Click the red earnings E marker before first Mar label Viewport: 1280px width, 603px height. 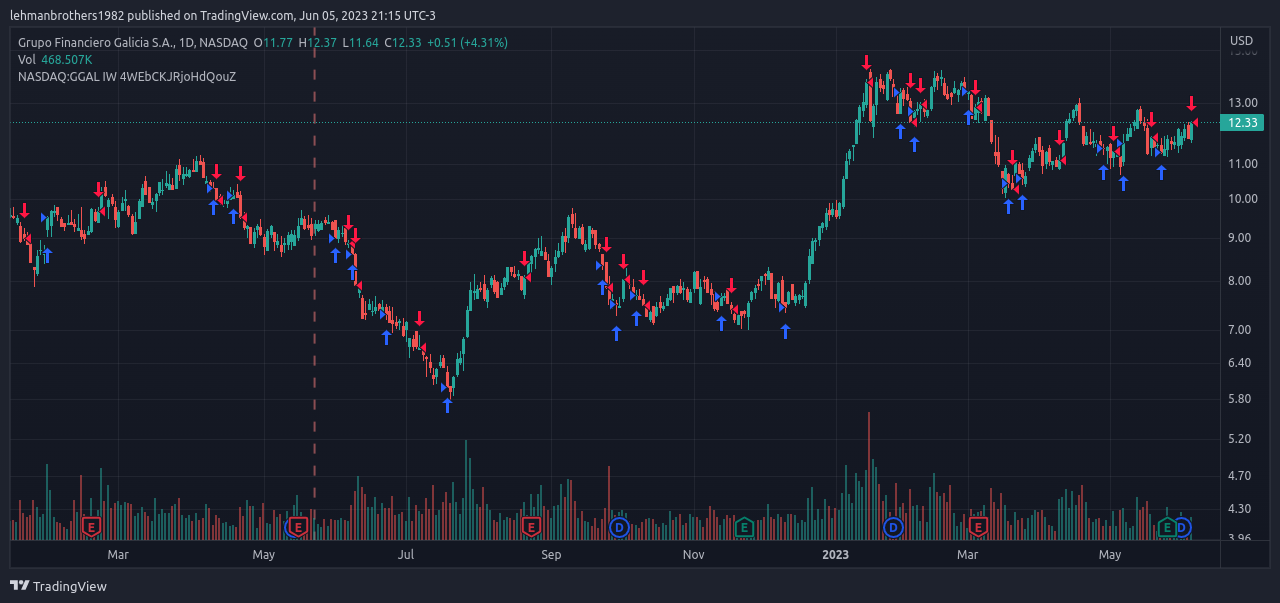[x=91, y=526]
